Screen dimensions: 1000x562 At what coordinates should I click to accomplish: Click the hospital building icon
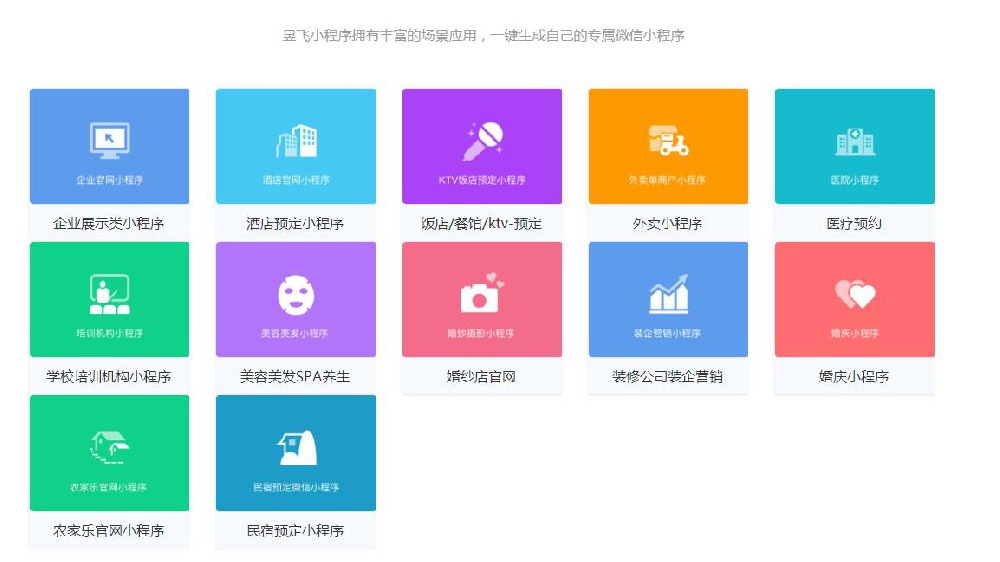855,141
